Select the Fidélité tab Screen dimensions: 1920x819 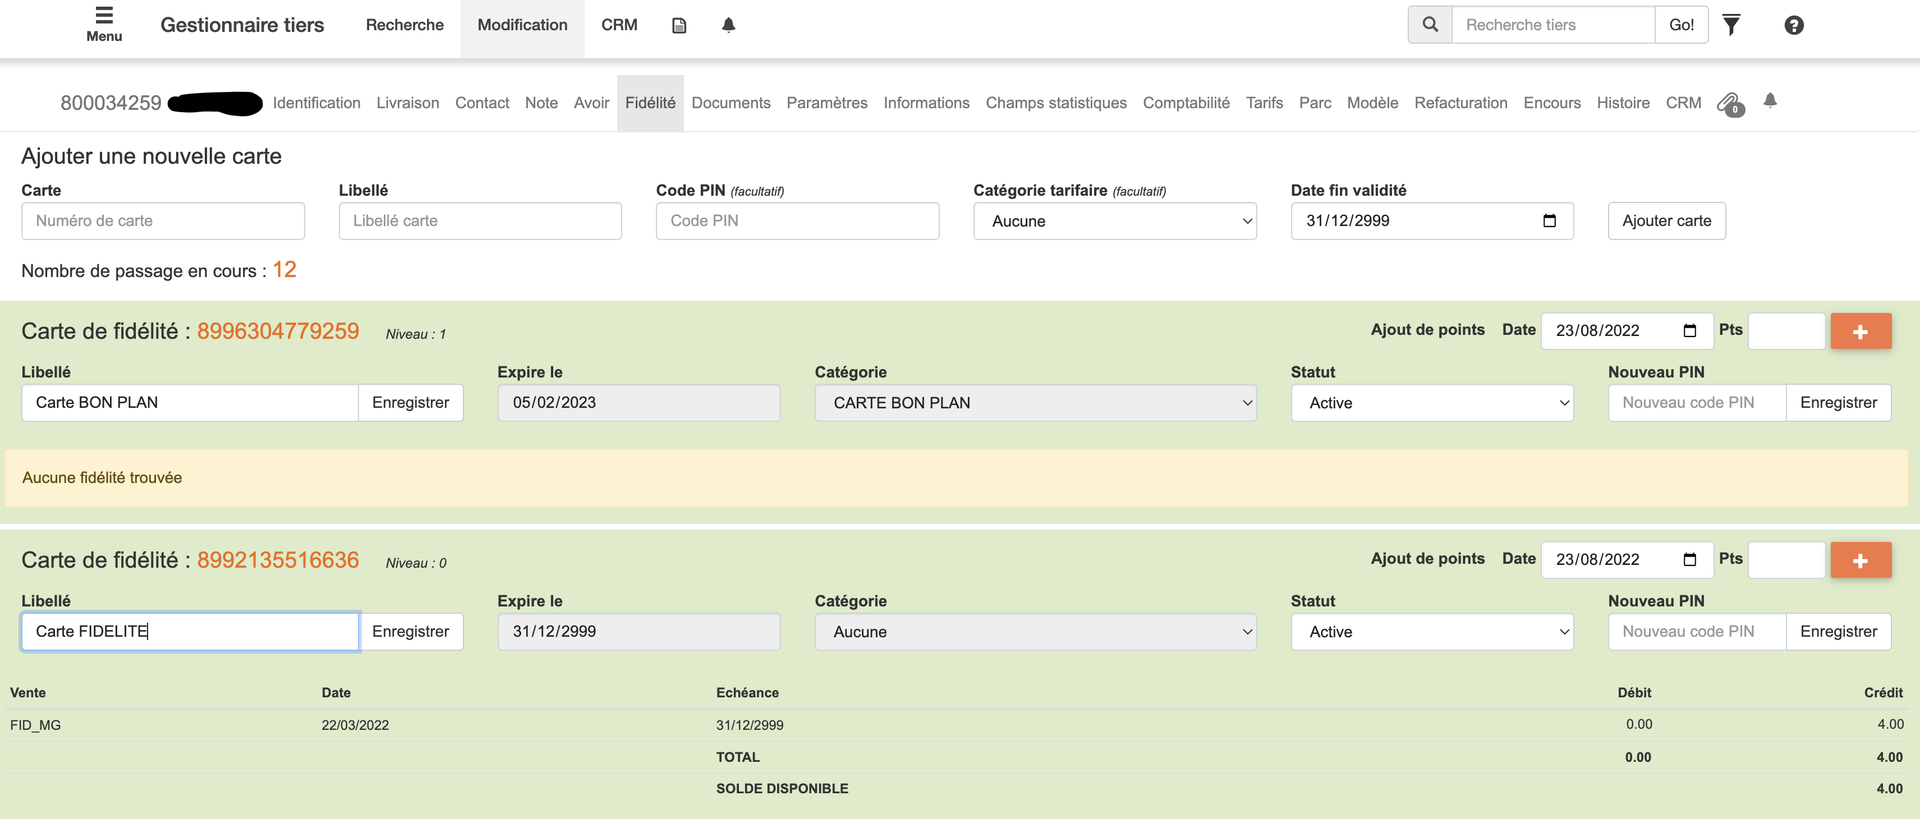(x=650, y=103)
